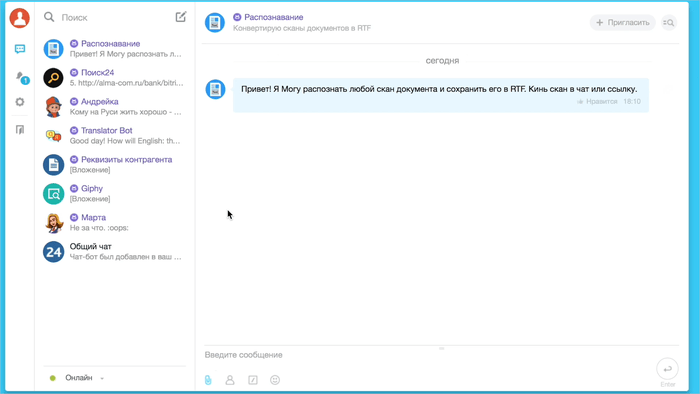Click the Поиск24 magnifier avatar
Image resolution: width=700 pixels, height=394 pixels.
click(x=53, y=78)
